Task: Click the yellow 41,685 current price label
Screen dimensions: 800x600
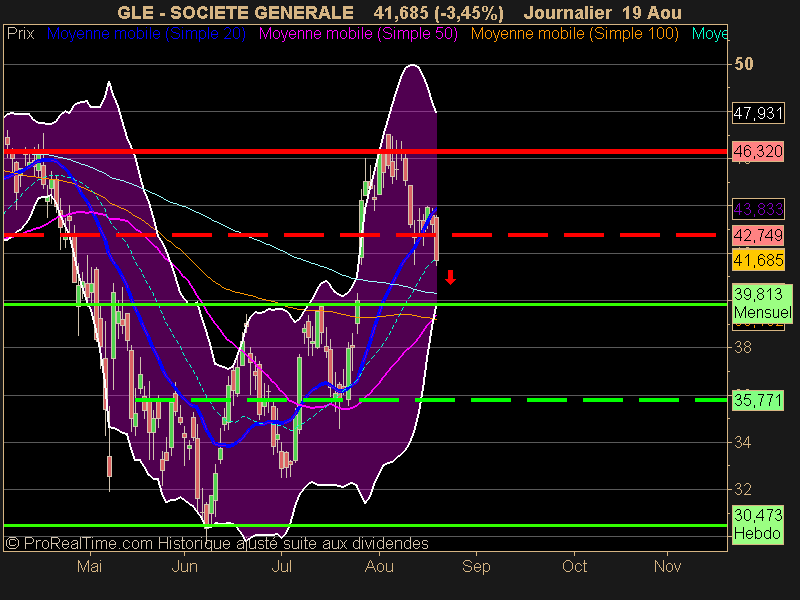Action: tap(758, 260)
